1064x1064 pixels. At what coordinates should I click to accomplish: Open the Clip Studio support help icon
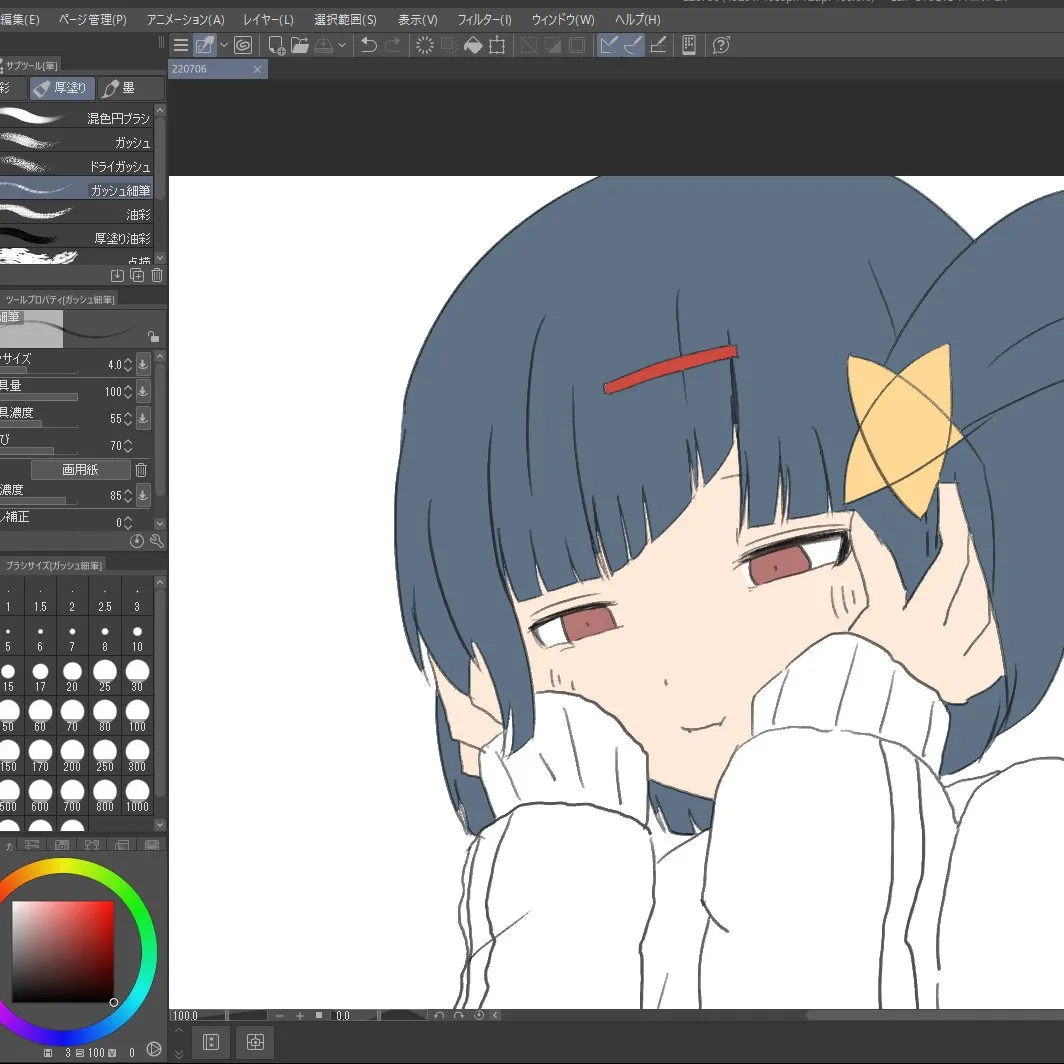point(720,45)
